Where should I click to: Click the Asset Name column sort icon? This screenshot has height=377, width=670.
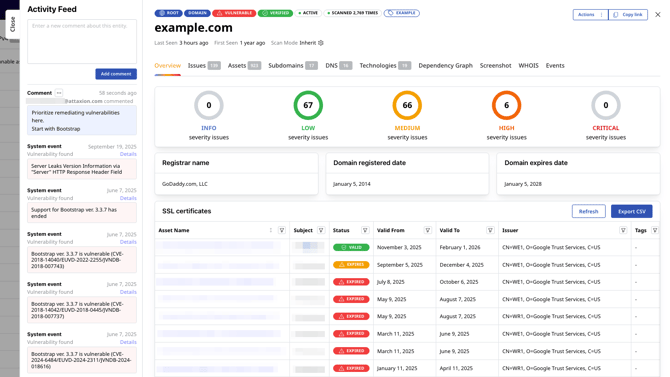270,230
